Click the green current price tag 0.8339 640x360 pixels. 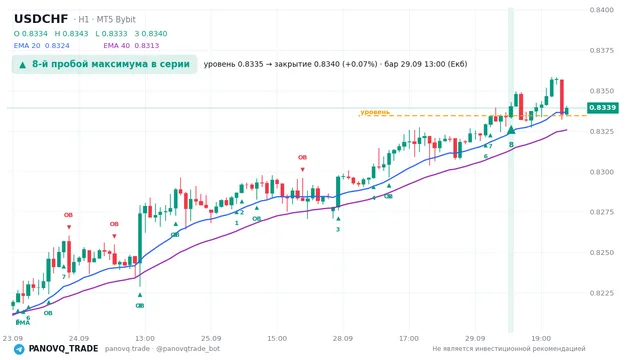click(x=602, y=108)
